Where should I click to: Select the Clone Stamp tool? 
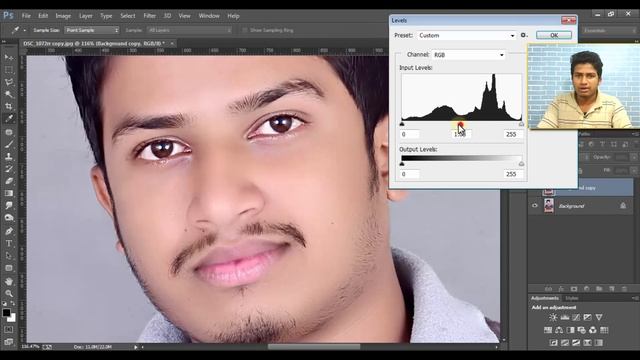coord(9,157)
